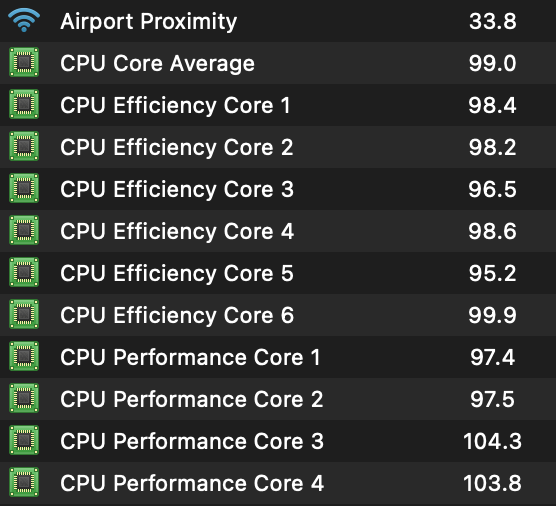Viewport: 556px width, 506px height.
Task: Click the chip icon for CPU Performance Core 1
Action: pyautogui.click(x=24, y=356)
